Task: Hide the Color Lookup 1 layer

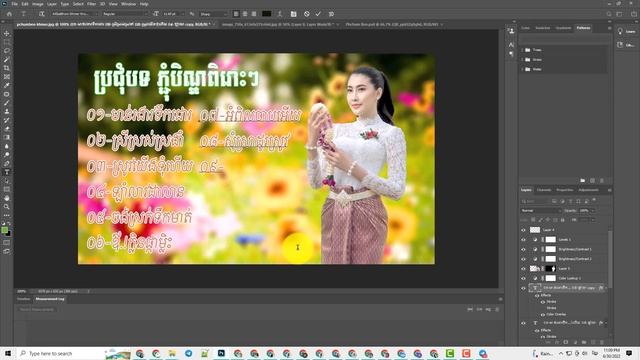Action: 523,278
